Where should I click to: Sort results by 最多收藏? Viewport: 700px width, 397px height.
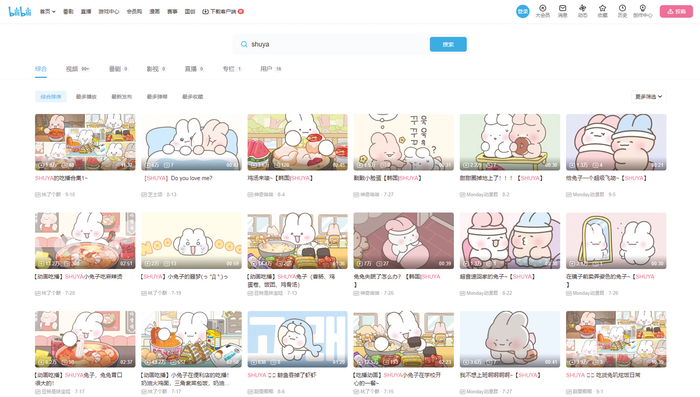tap(192, 96)
